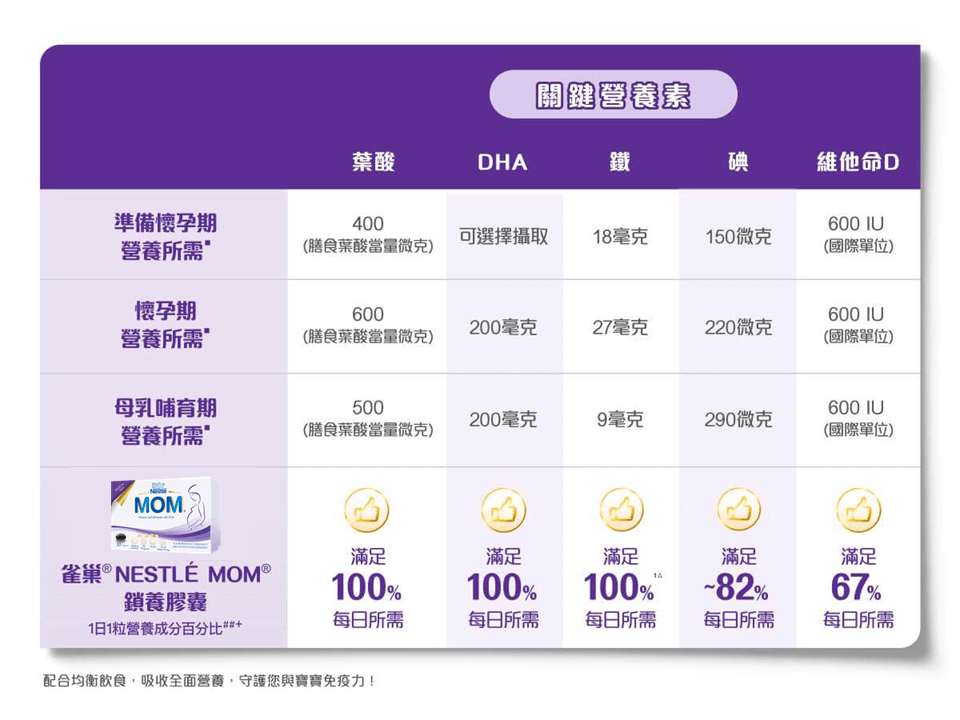Click the ~82% figure under 碘

pyautogui.click(x=737, y=587)
